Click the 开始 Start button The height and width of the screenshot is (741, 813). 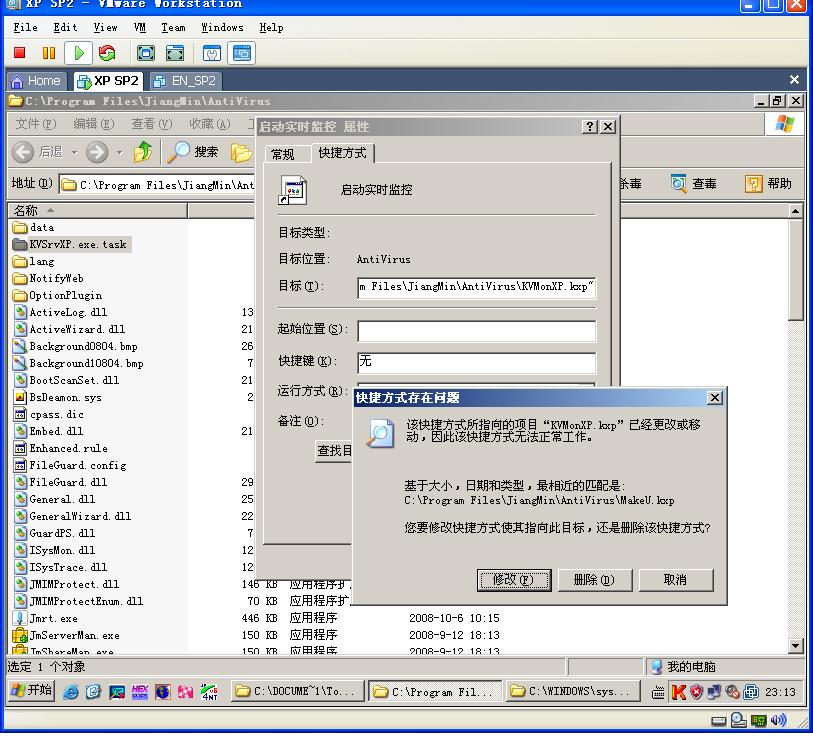tap(32, 691)
